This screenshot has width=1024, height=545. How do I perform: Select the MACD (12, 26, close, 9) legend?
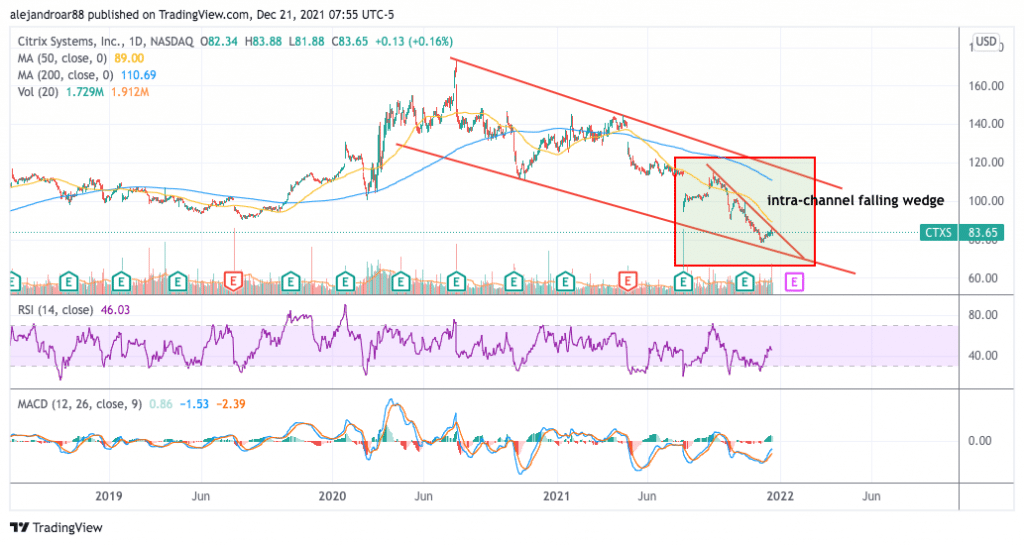[80, 405]
